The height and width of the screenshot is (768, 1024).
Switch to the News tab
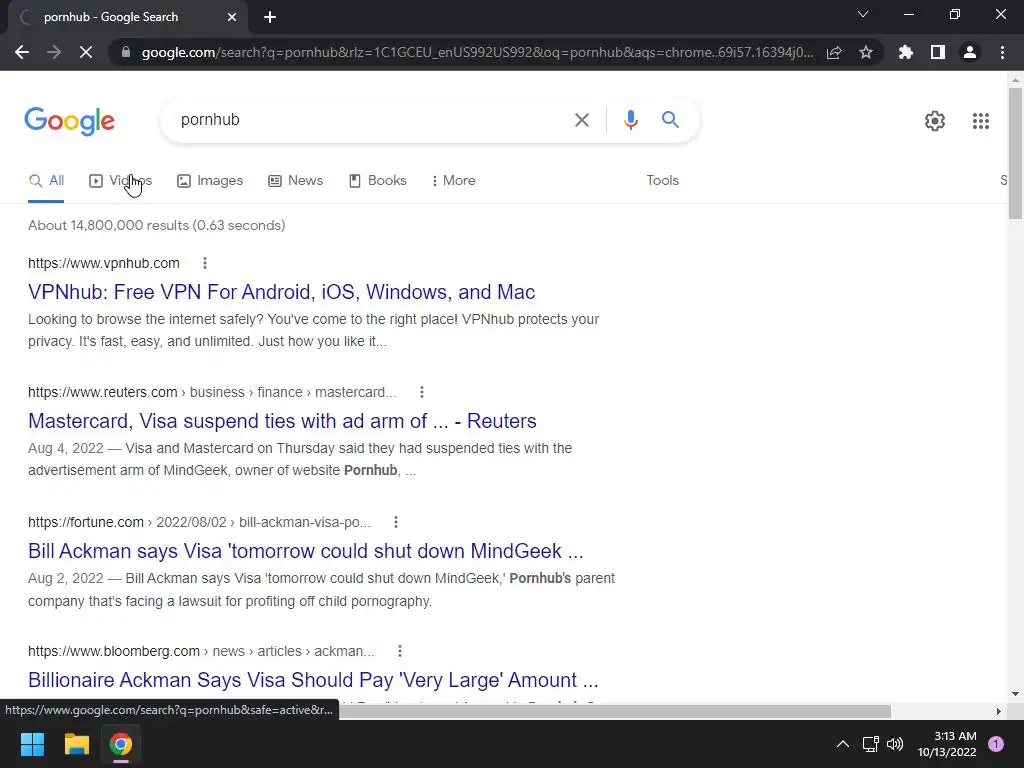295,181
